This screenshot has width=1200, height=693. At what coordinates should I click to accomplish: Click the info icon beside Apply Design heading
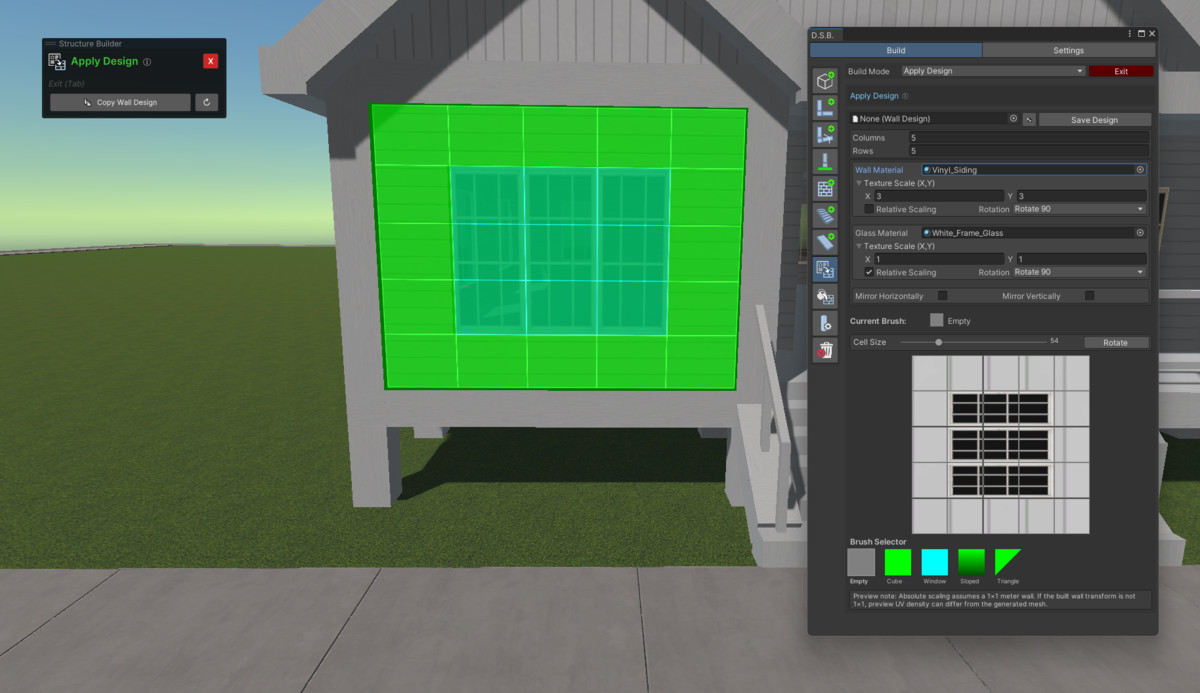906,96
